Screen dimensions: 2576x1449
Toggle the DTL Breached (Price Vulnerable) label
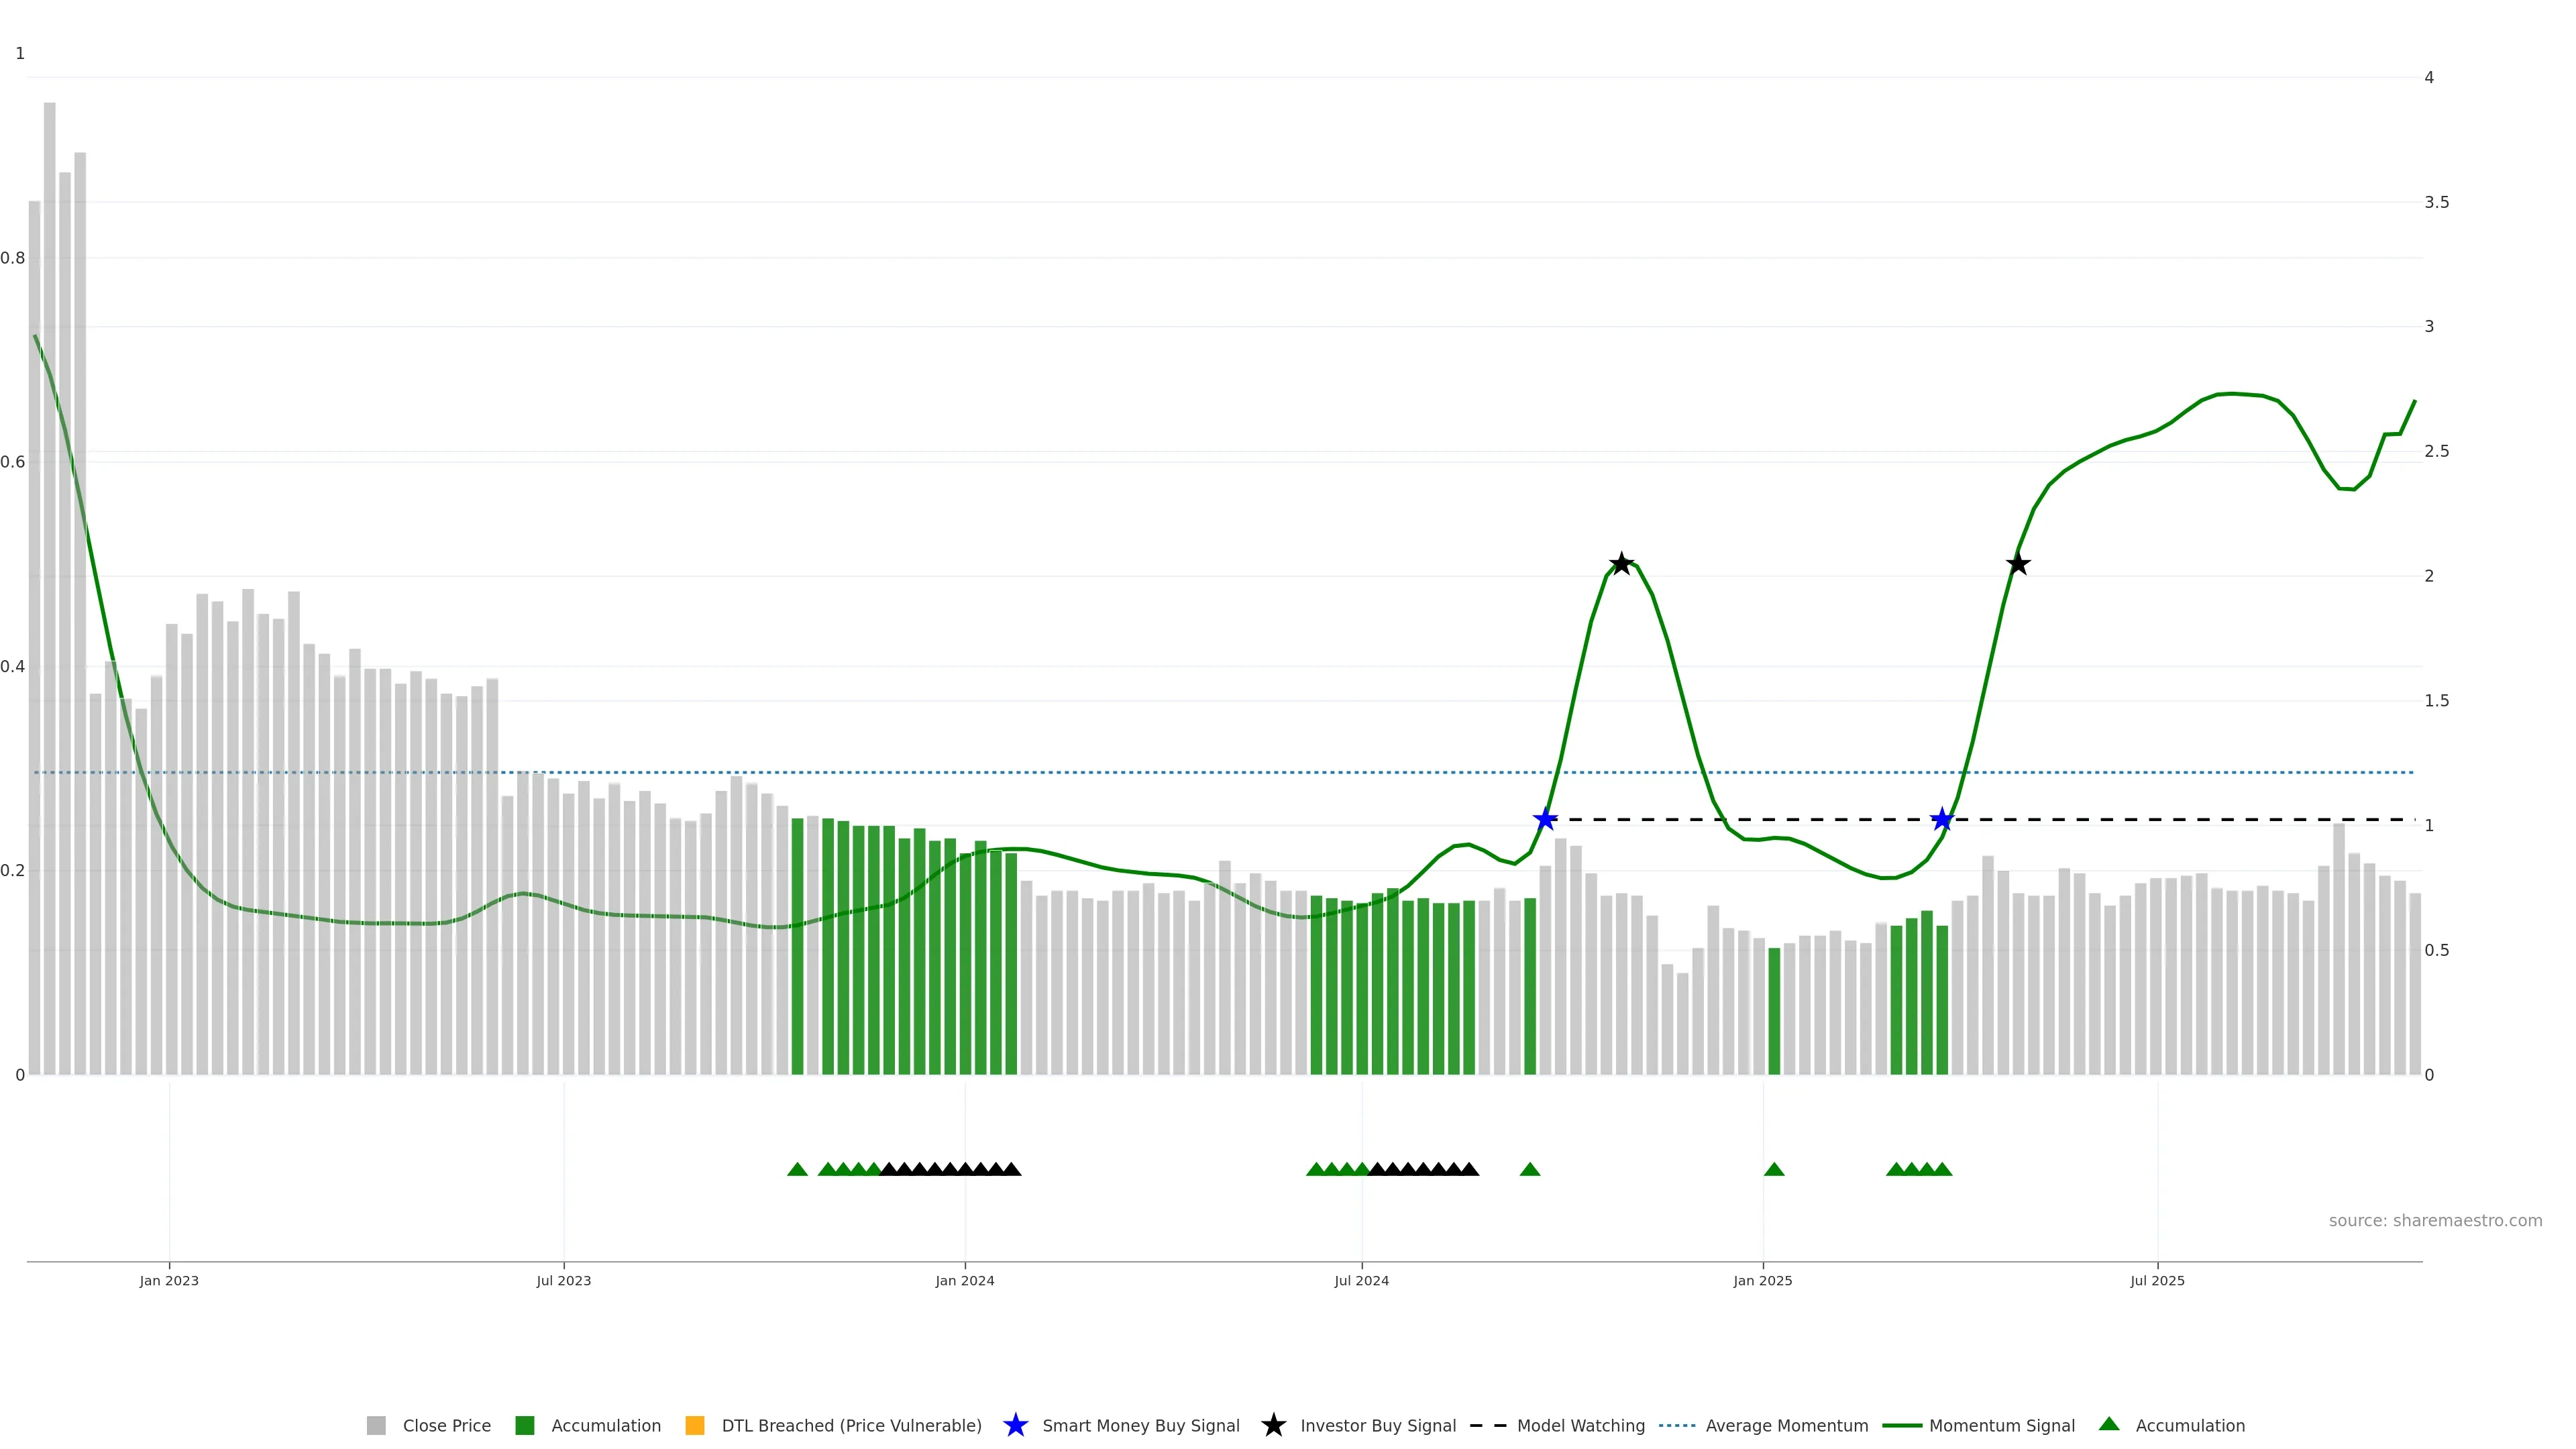851,1425
